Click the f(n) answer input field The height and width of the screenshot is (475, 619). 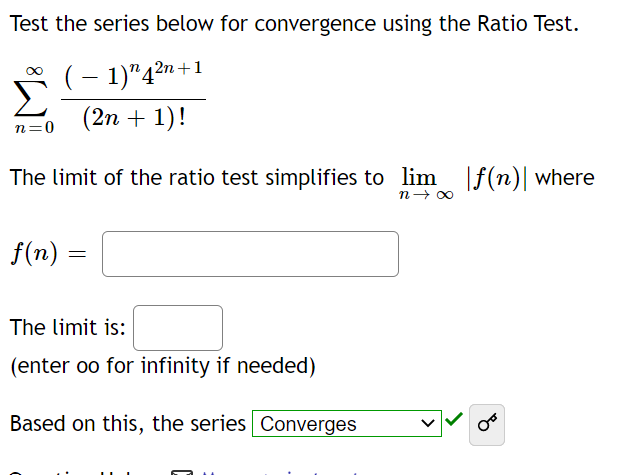pos(250,254)
